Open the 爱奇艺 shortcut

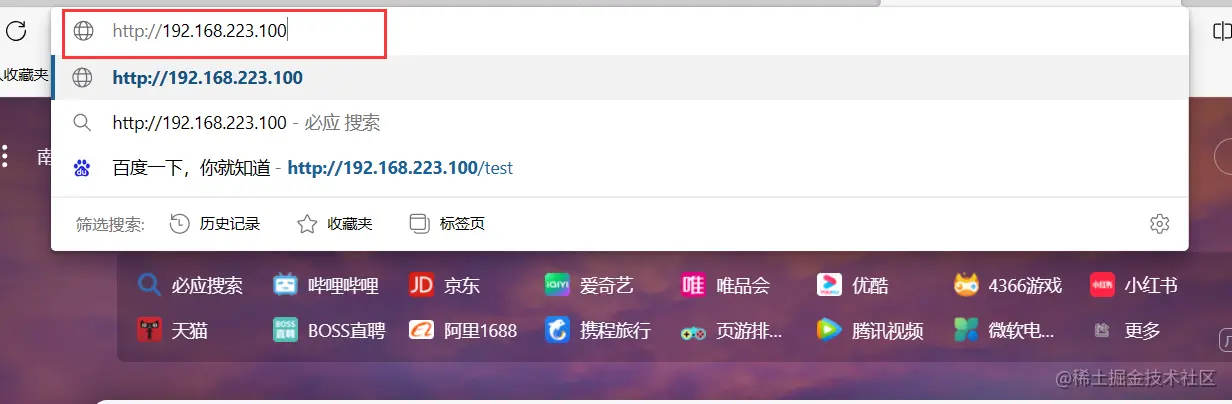(x=589, y=286)
